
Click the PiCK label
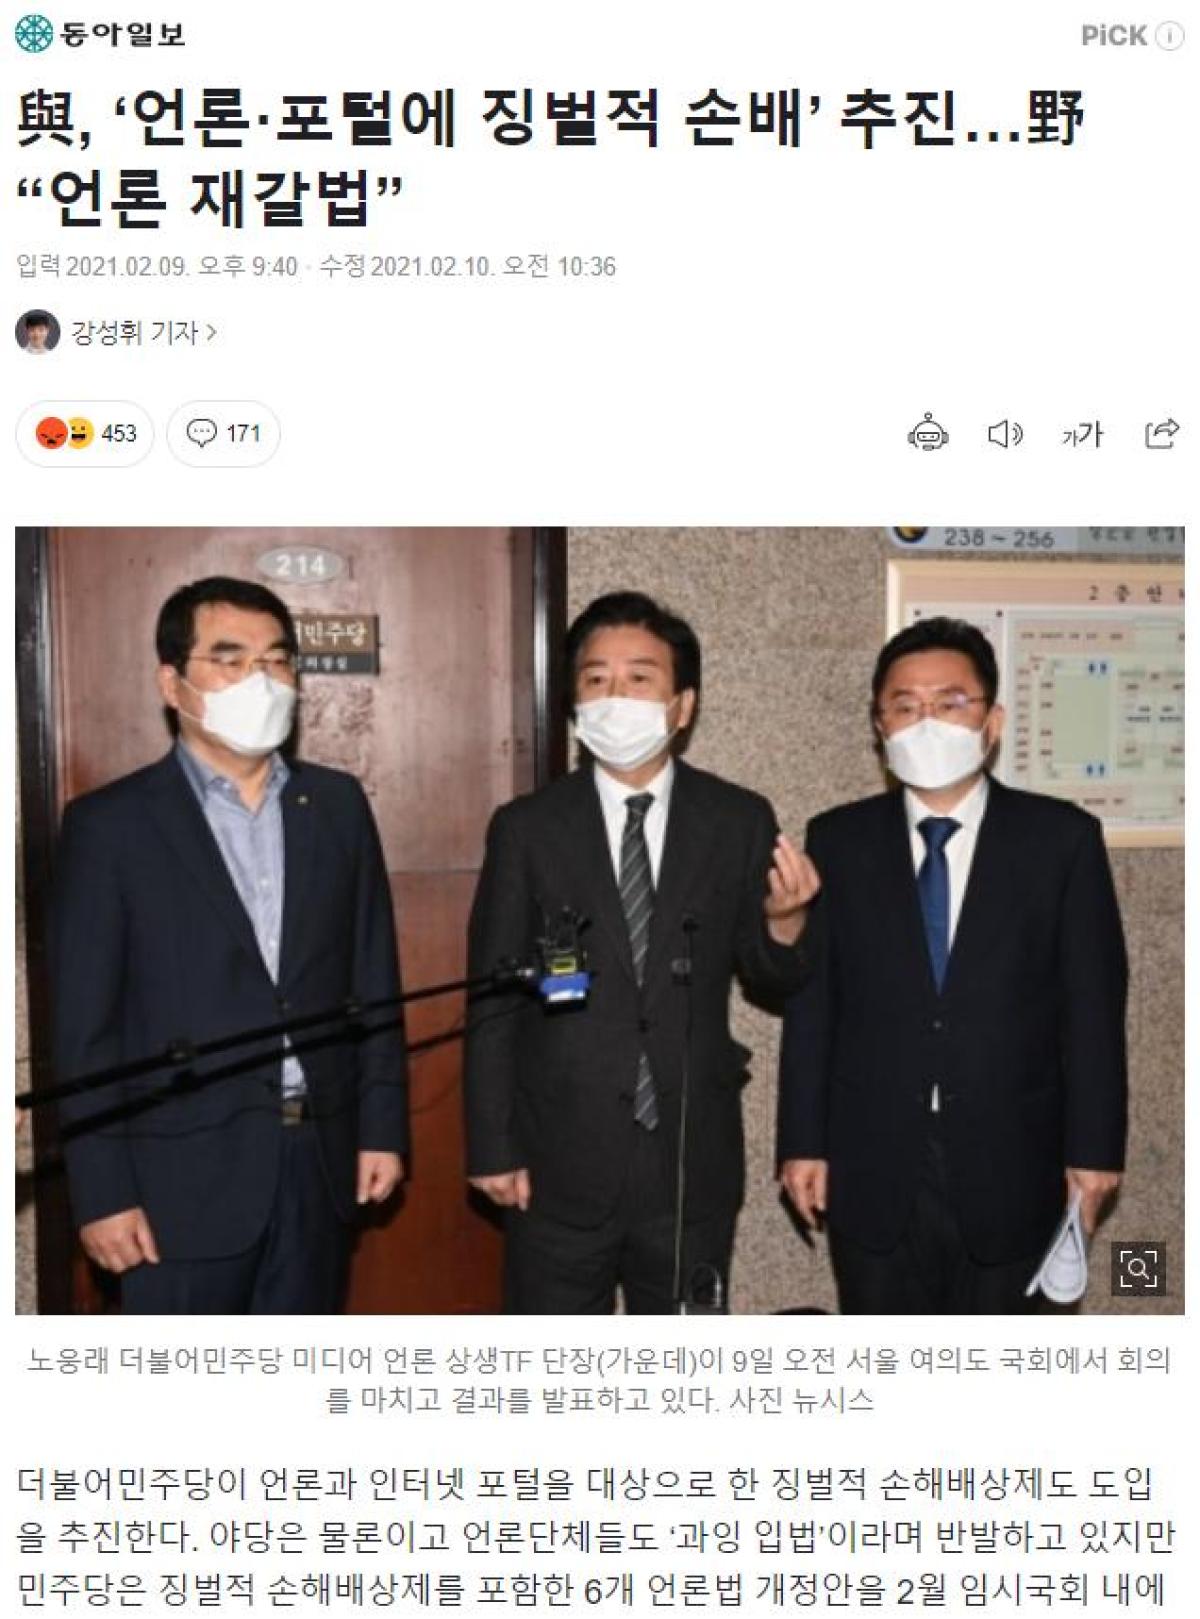point(1114,36)
